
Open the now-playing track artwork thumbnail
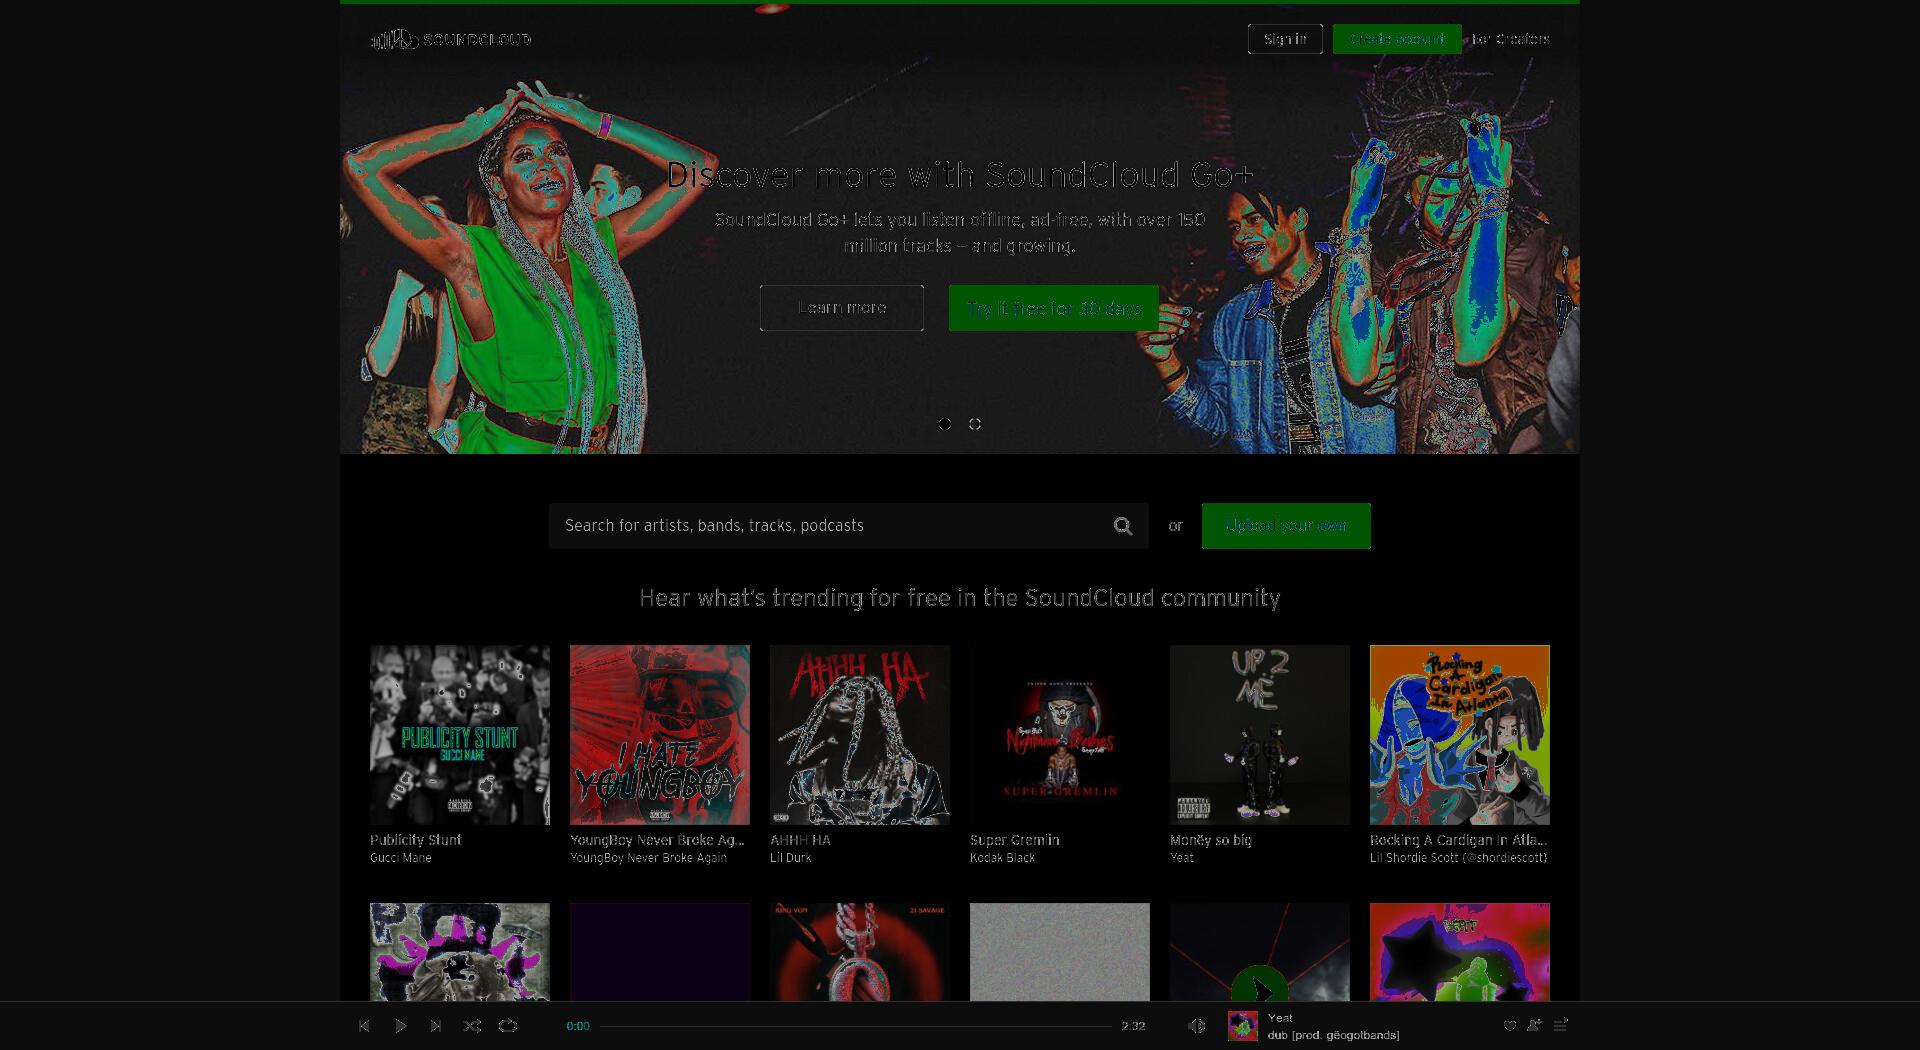pyautogui.click(x=1243, y=1026)
